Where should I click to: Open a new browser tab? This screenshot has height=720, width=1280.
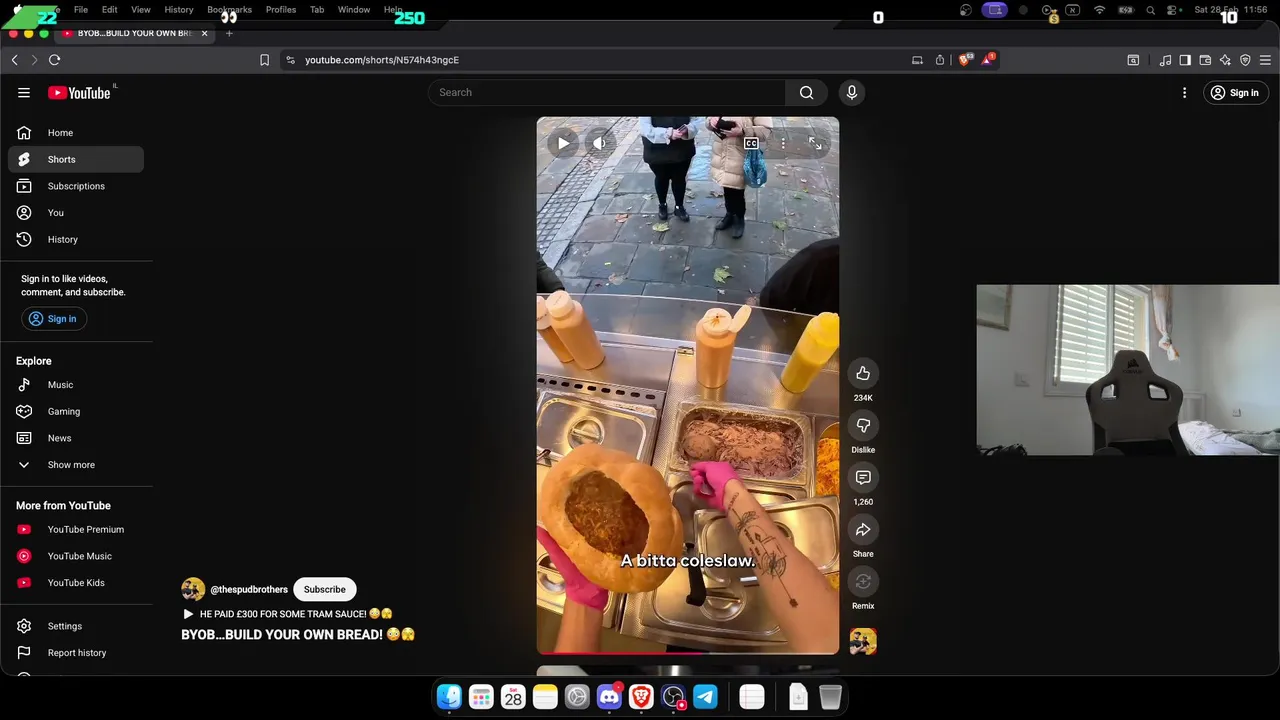pyautogui.click(x=229, y=33)
